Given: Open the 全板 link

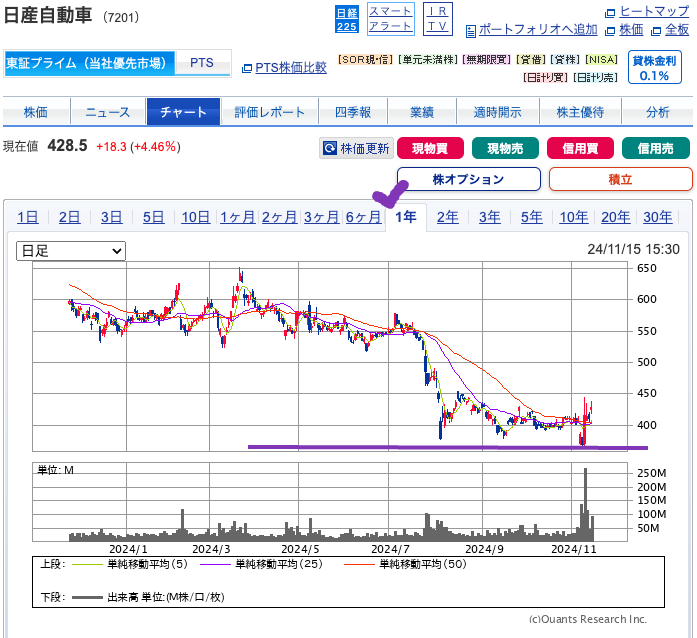Looking at the screenshot, I should [x=677, y=30].
